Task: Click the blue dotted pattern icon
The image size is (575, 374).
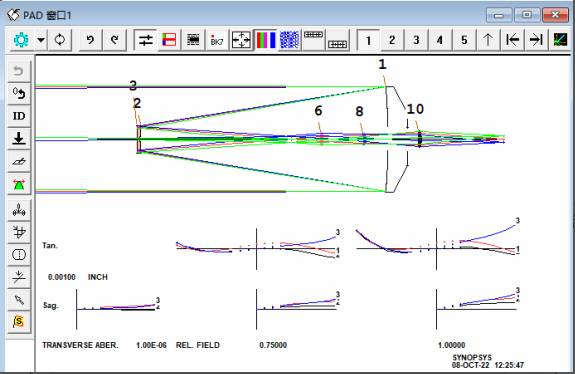Action: (x=289, y=40)
